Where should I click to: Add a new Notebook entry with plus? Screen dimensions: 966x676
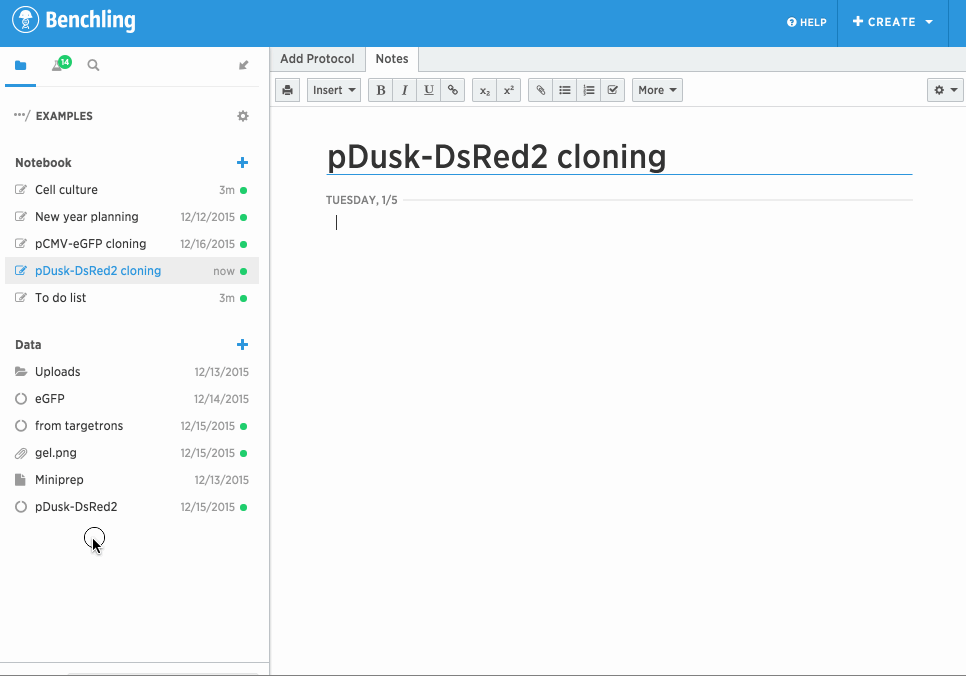(x=242, y=163)
